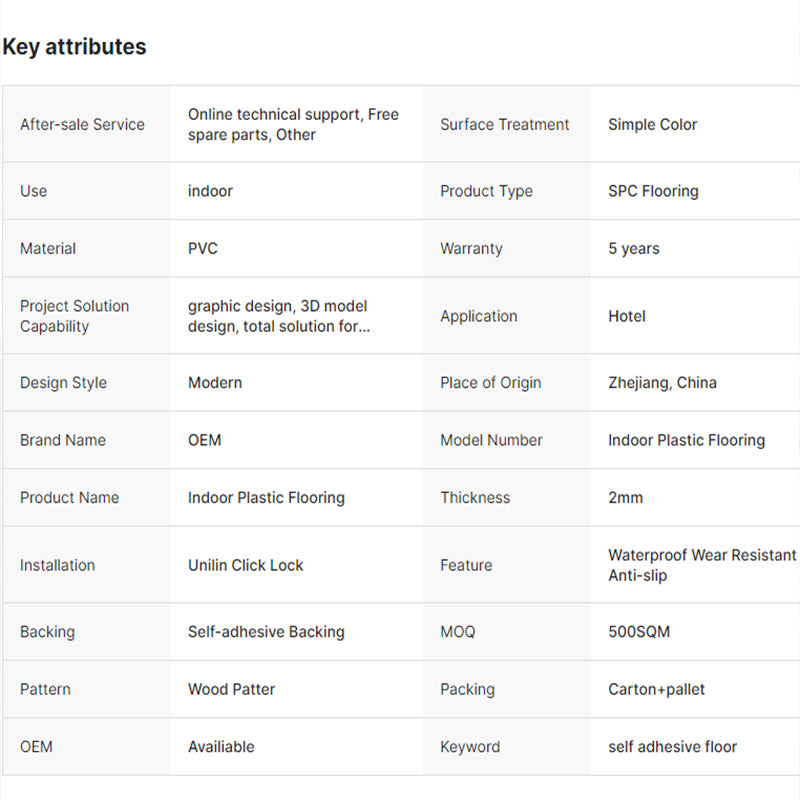Click the self adhesive floor keyword

click(672, 747)
